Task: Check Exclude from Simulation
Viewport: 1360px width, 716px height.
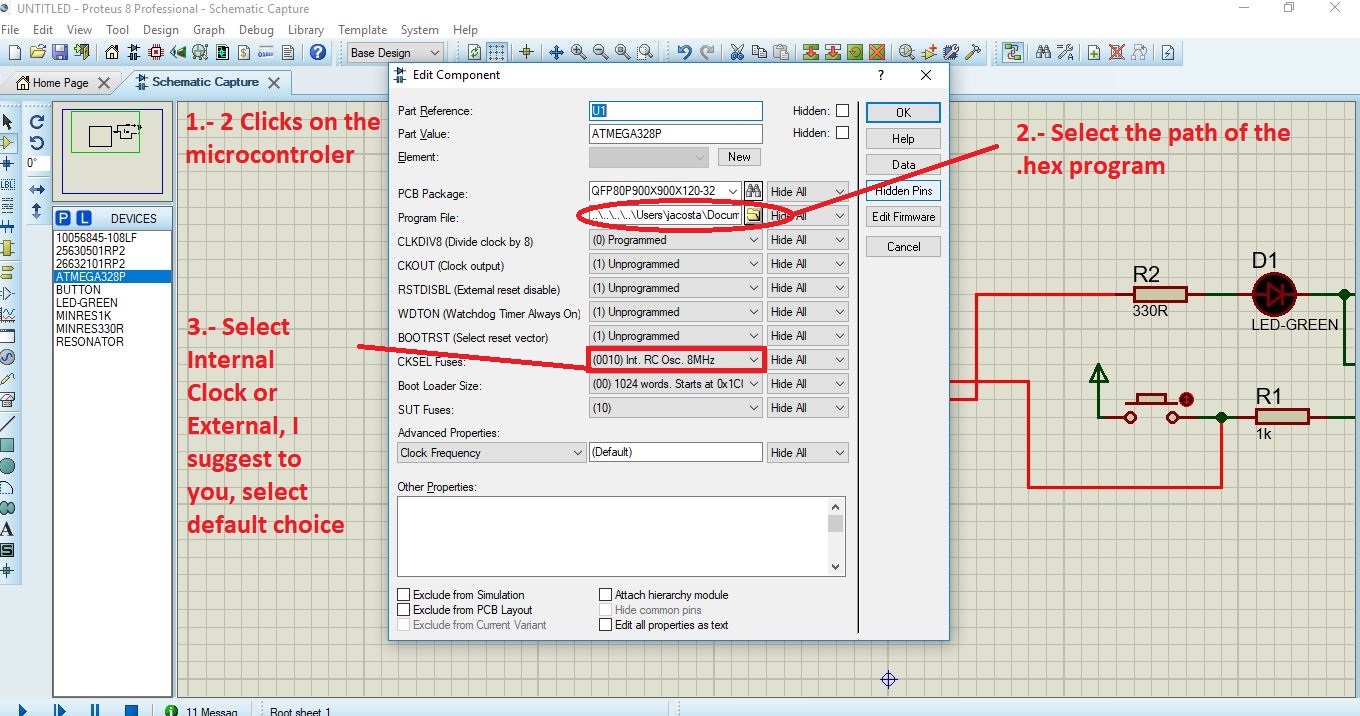Action: tap(404, 595)
